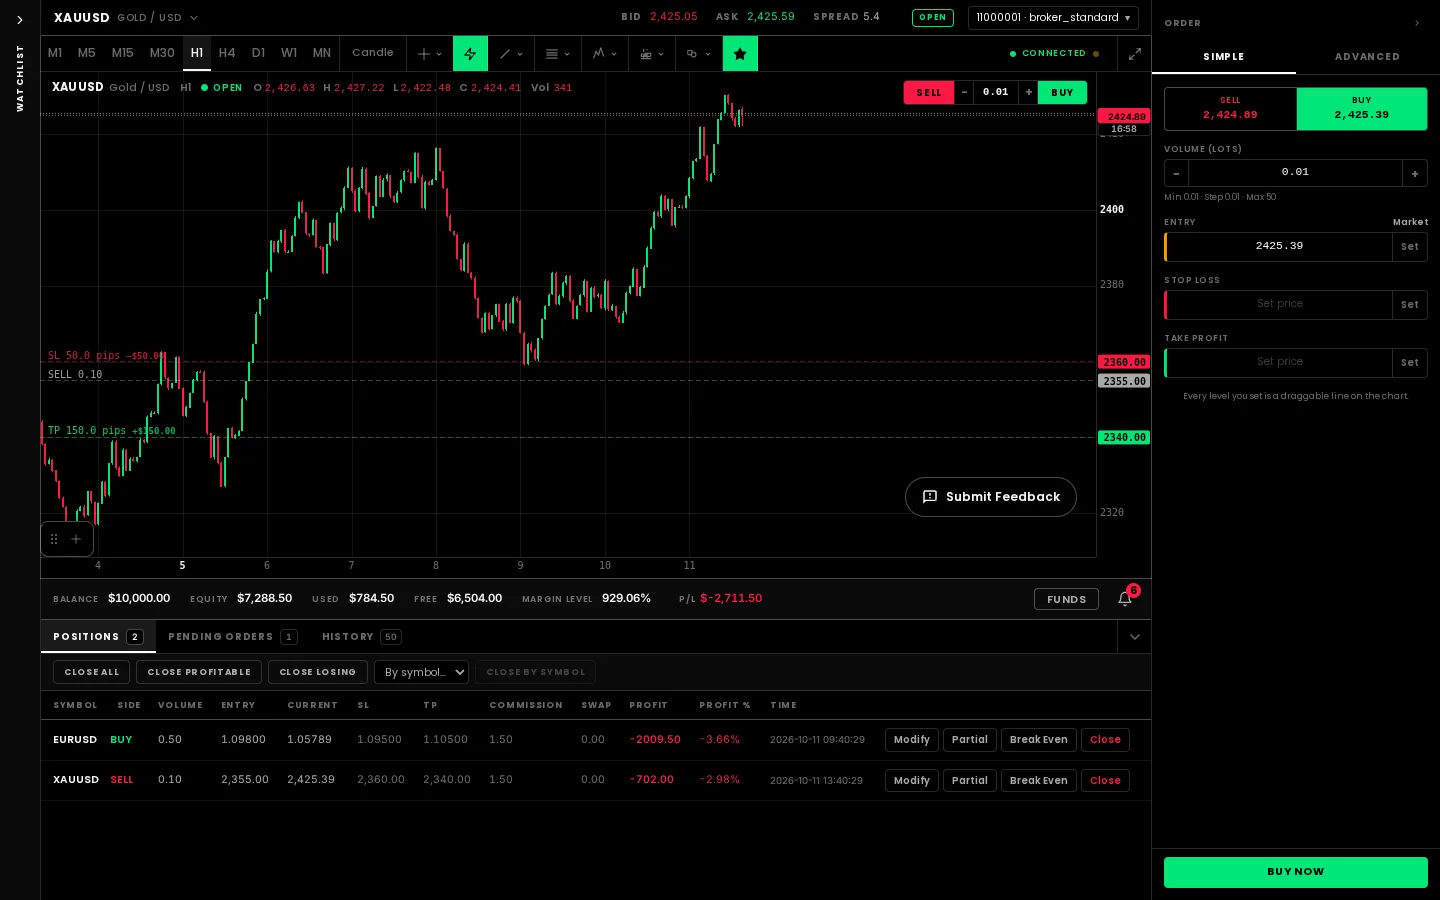Screen dimensions: 1440x900
Task: Click the plus icon beside chart drag handle
Action: 76,539
